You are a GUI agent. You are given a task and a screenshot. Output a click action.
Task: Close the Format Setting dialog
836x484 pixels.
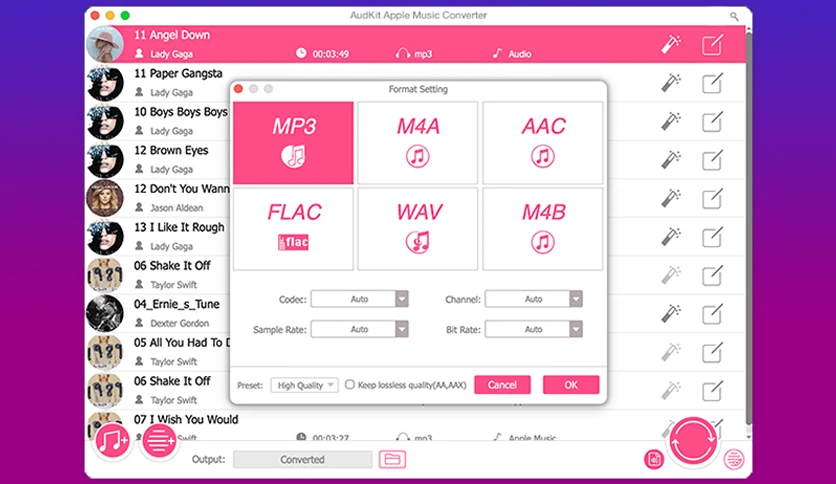coord(238,89)
